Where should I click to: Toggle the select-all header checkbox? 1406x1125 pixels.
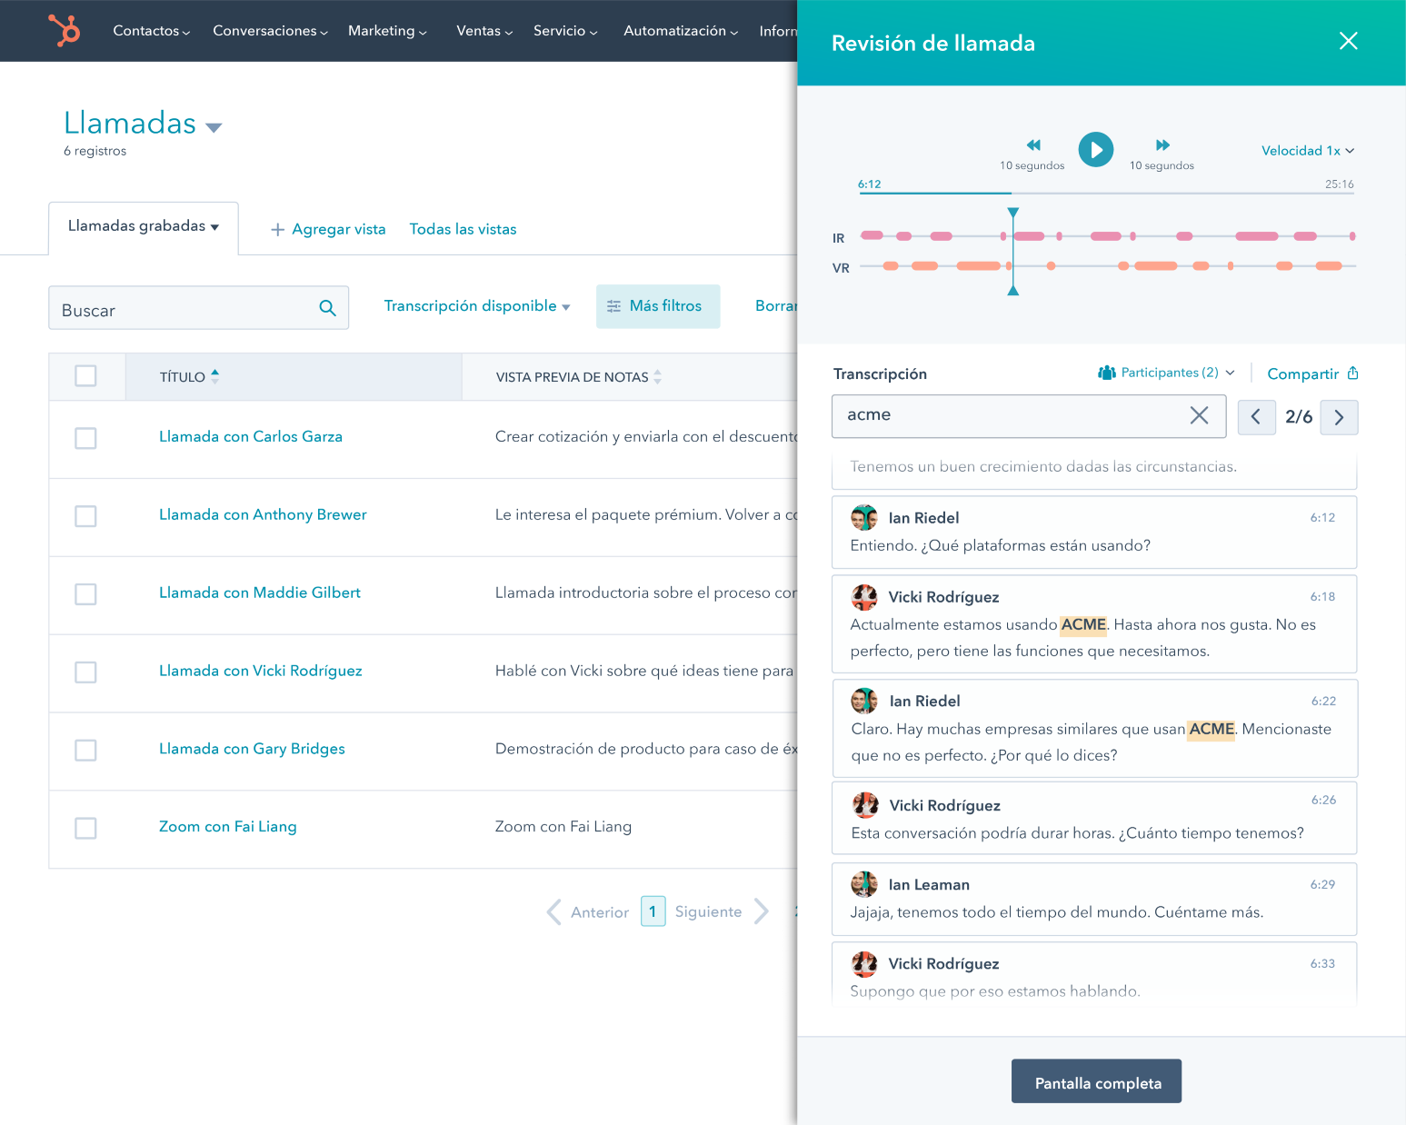86,376
